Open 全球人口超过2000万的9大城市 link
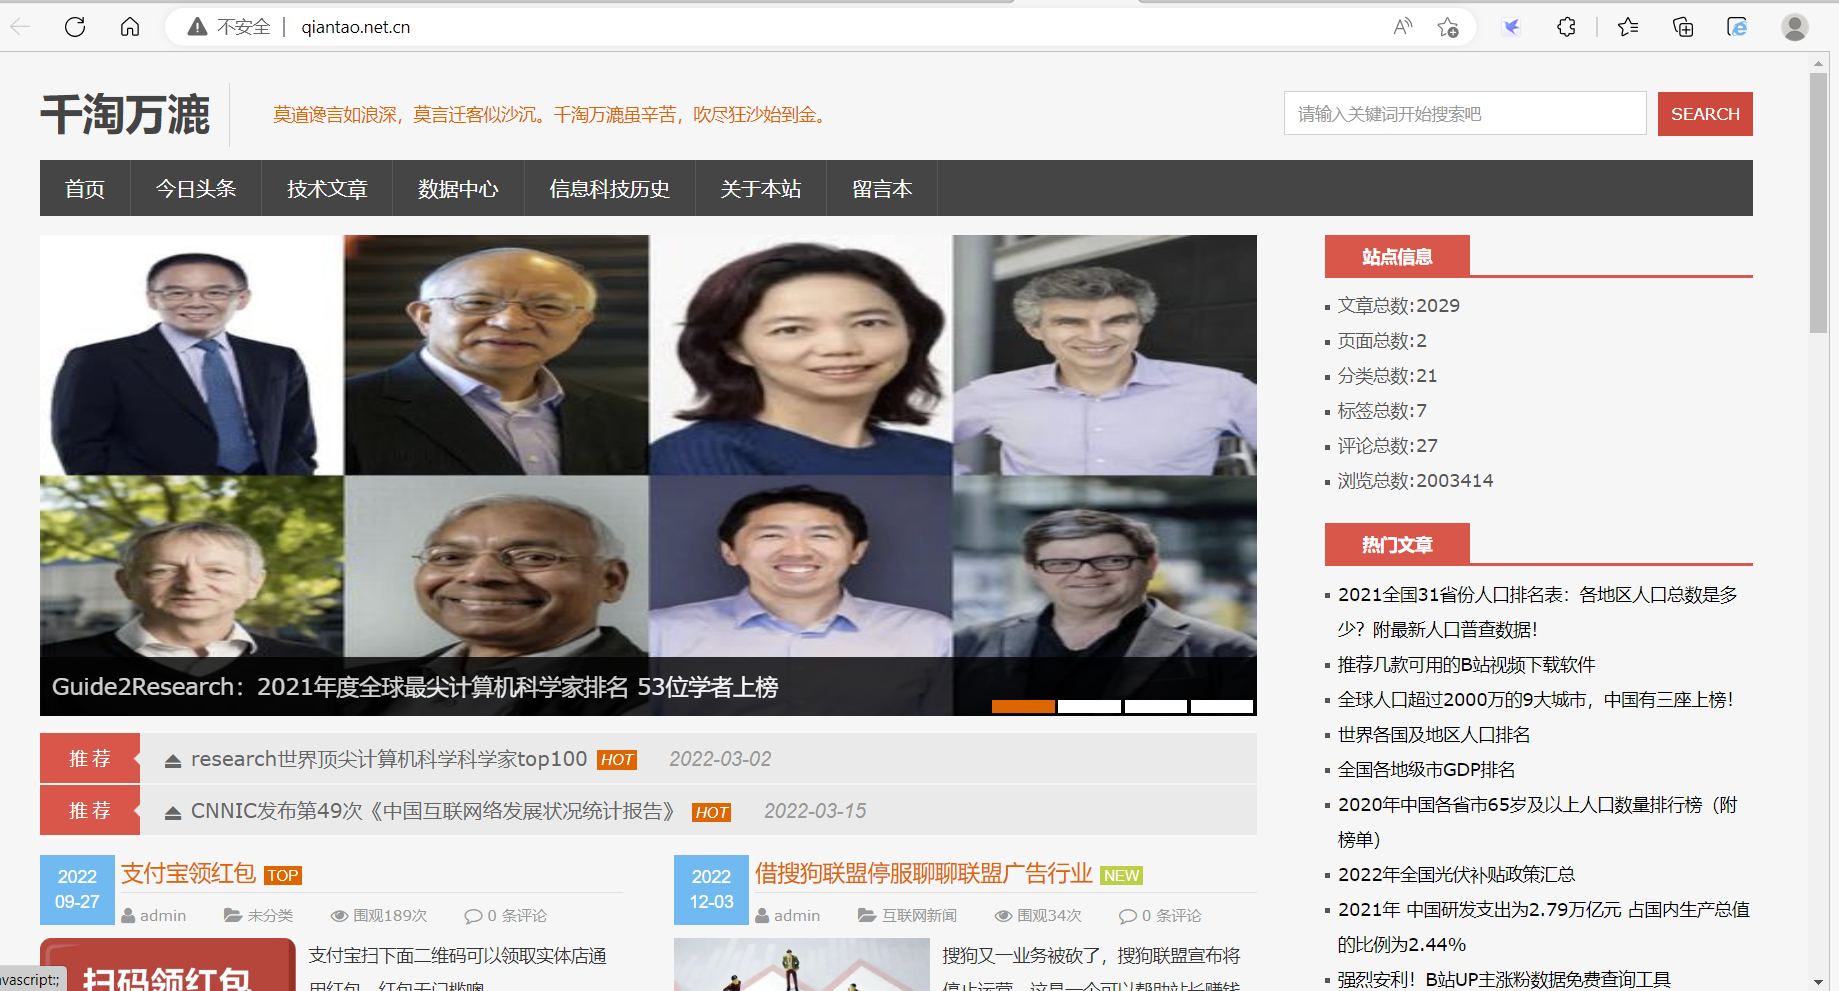 point(1536,699)
